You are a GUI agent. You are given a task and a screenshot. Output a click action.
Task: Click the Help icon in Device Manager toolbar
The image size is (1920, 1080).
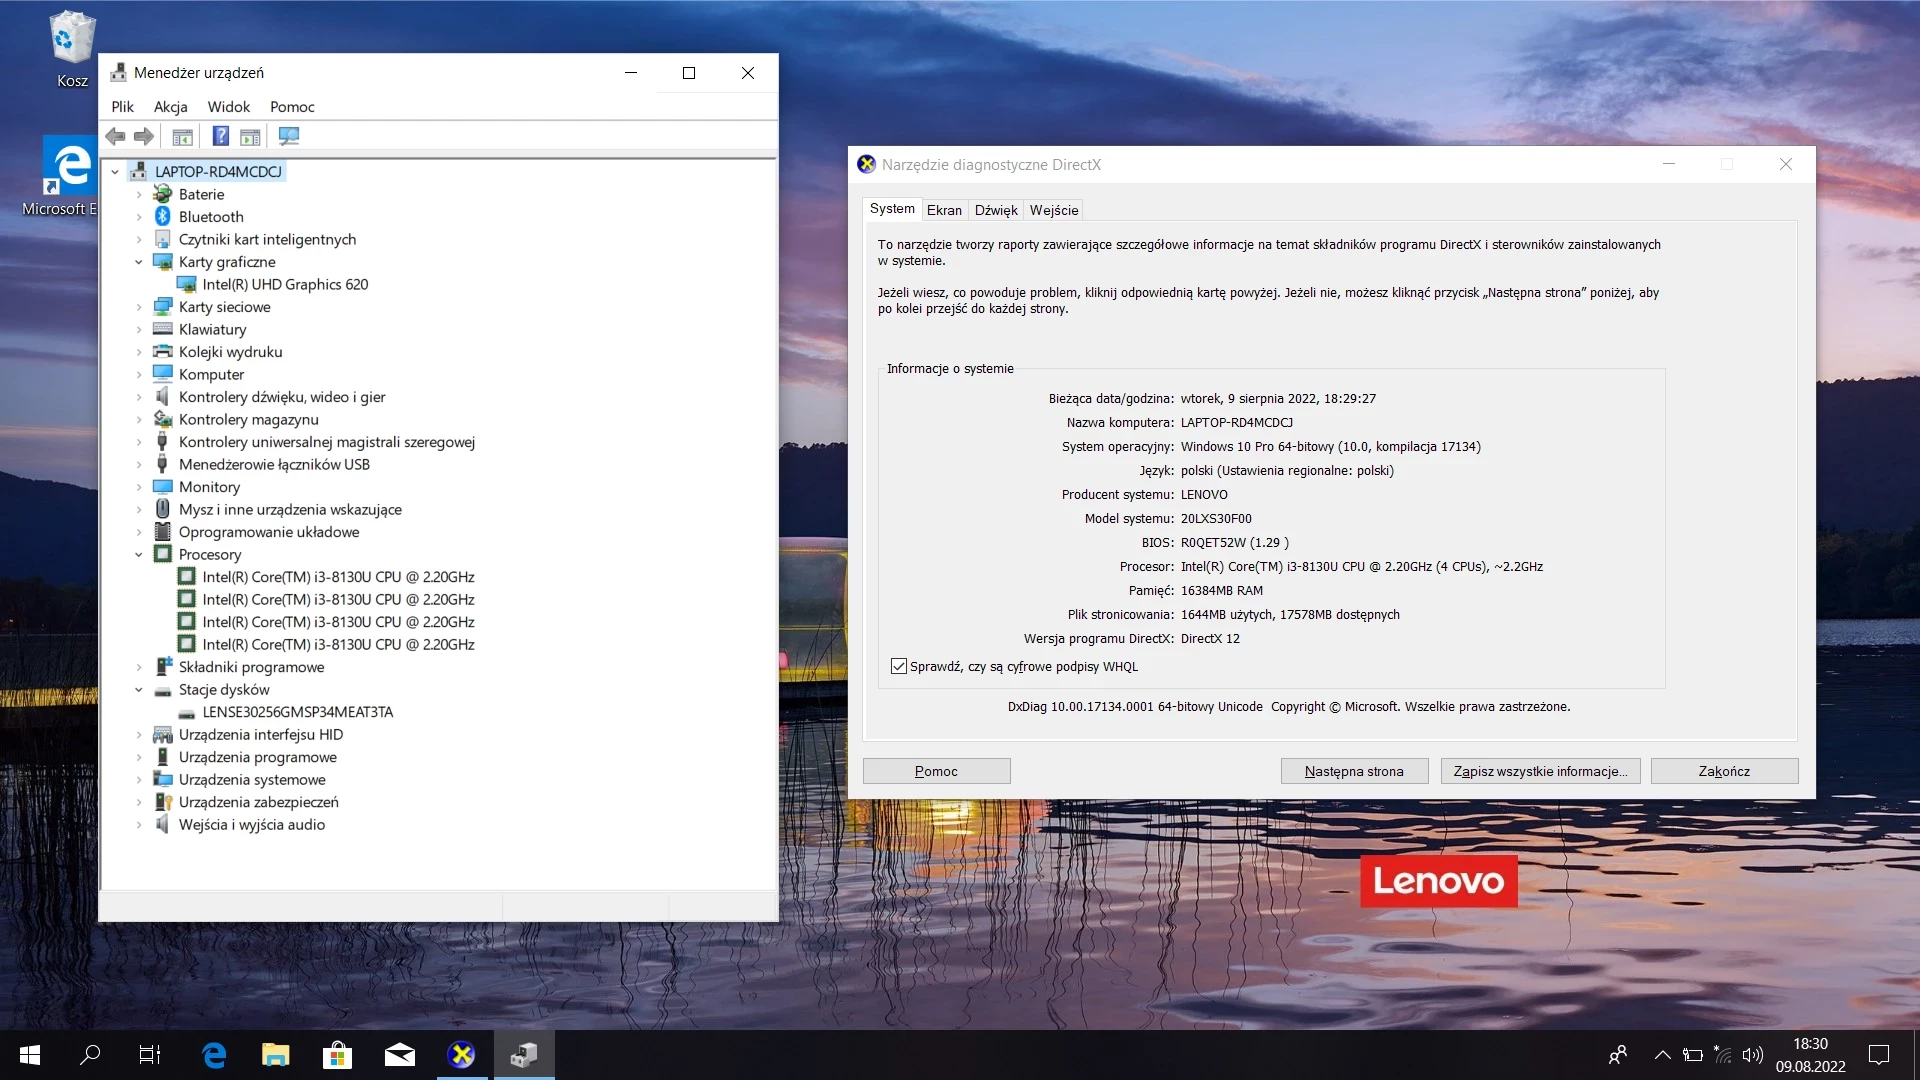[x=220, y=136]
